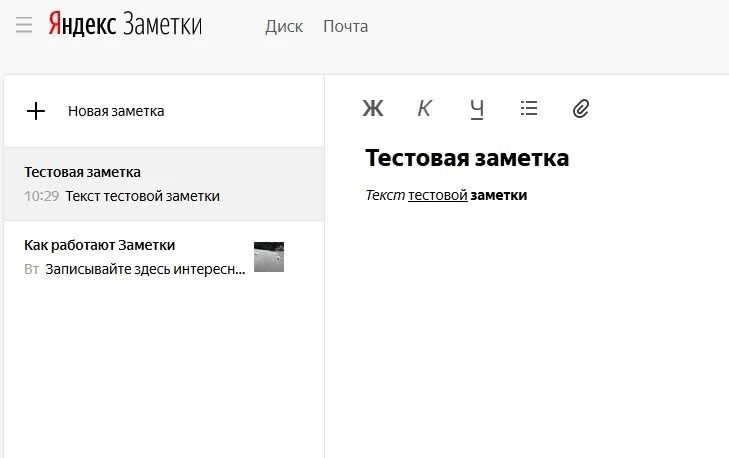Open the hamburger menu icon

coord(24,25)
